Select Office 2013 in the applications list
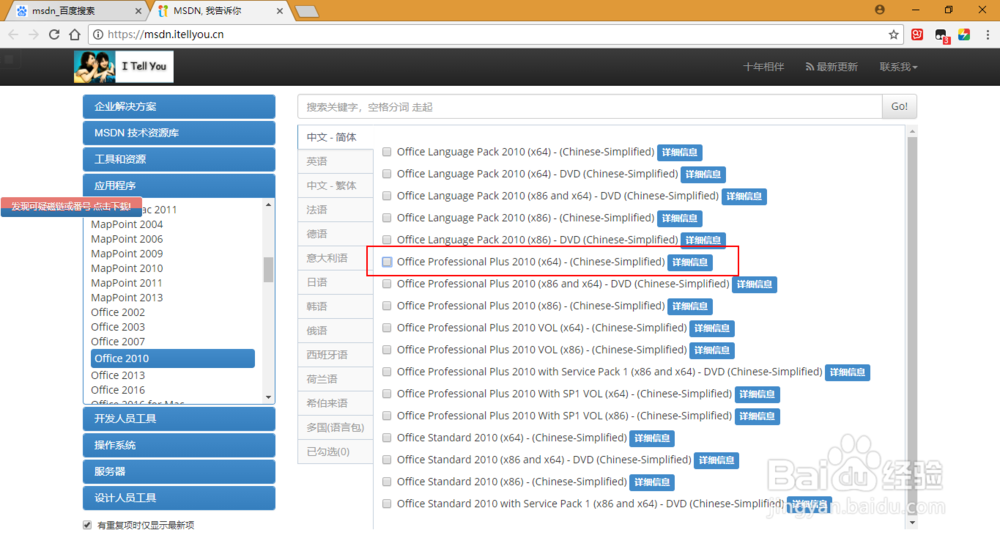Image resolution: width=1000 pixels, height=541 pixels. point(118,375)
